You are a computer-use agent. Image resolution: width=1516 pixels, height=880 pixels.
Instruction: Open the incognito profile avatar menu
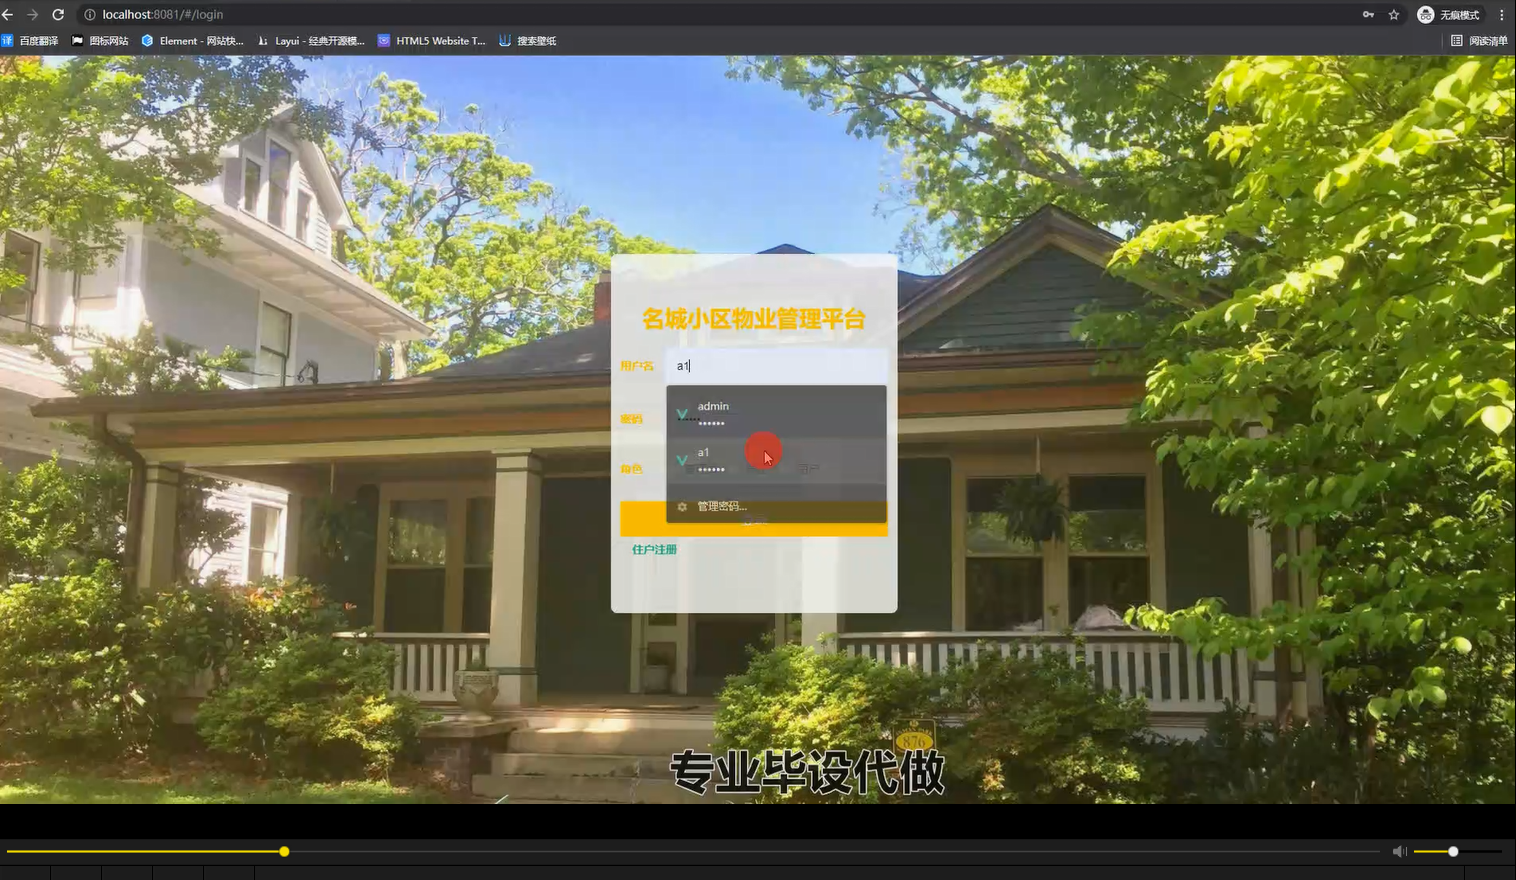[x=1425, y=14]
